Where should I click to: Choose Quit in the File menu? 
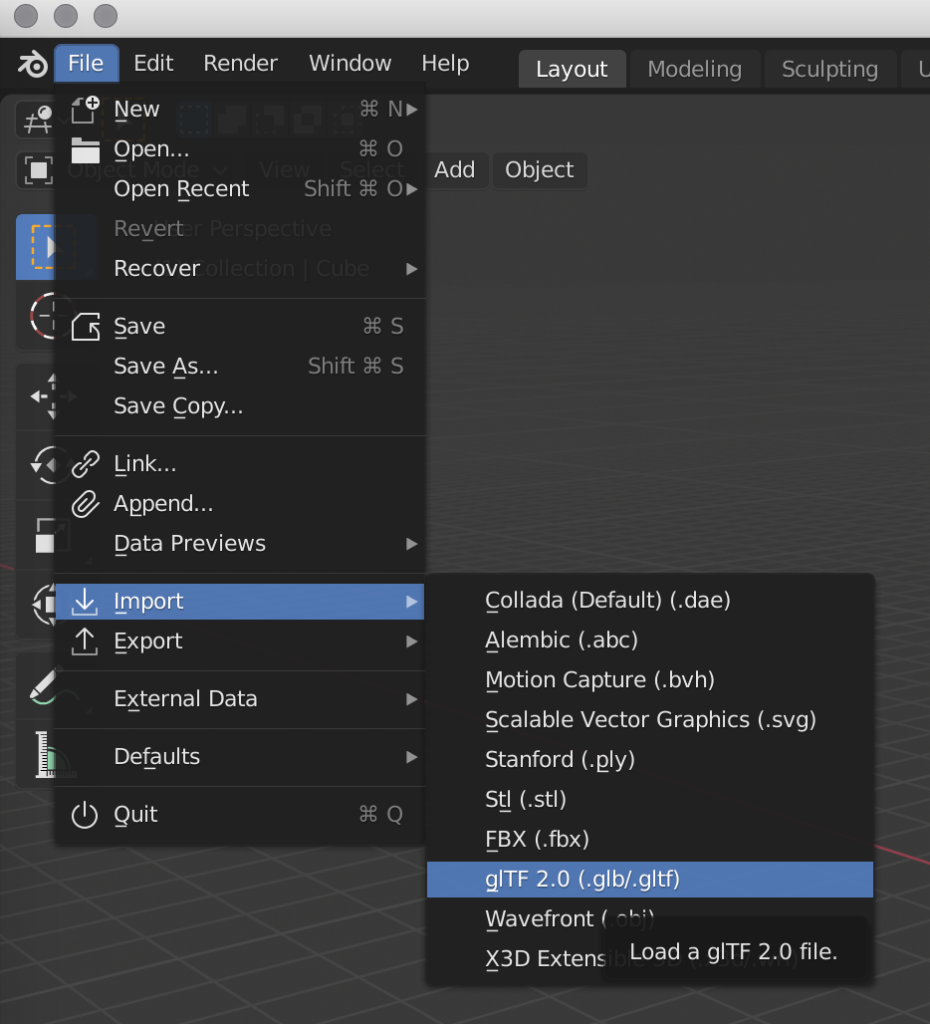[240, 814]
